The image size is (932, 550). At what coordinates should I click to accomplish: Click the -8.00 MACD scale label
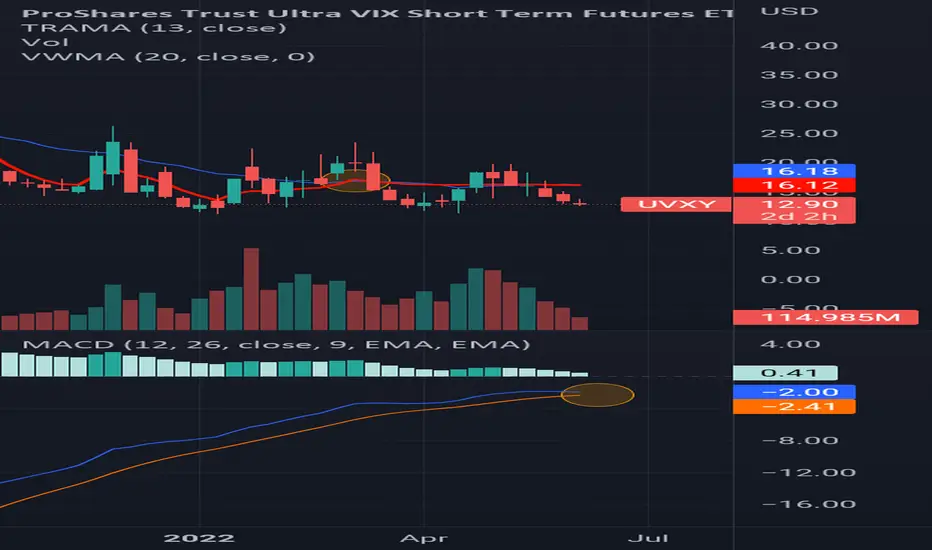[799, 441]
